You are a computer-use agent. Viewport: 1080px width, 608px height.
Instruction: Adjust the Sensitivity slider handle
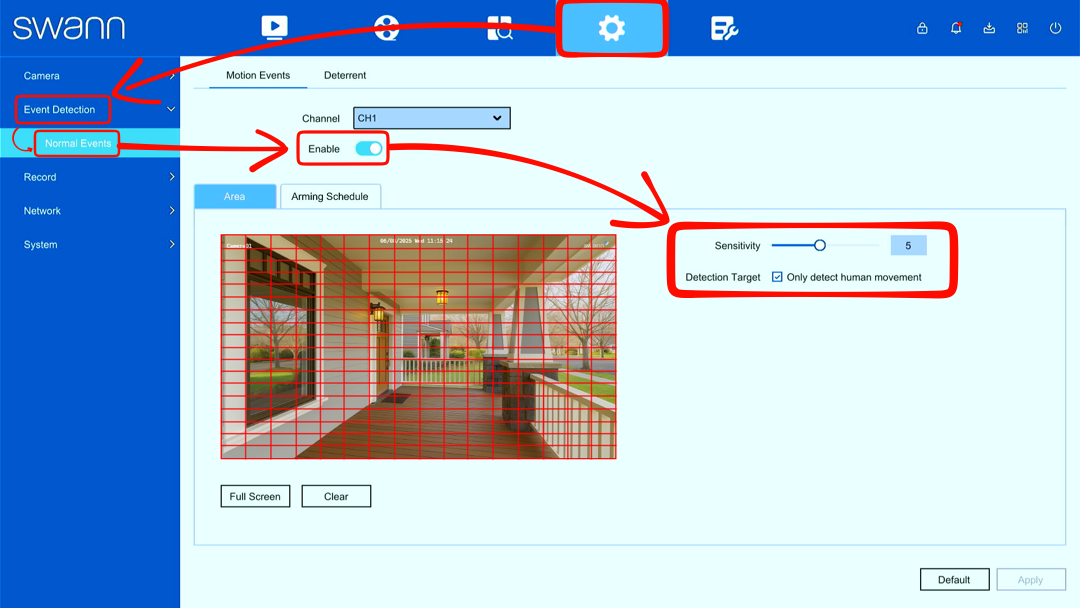pos(820,245)
